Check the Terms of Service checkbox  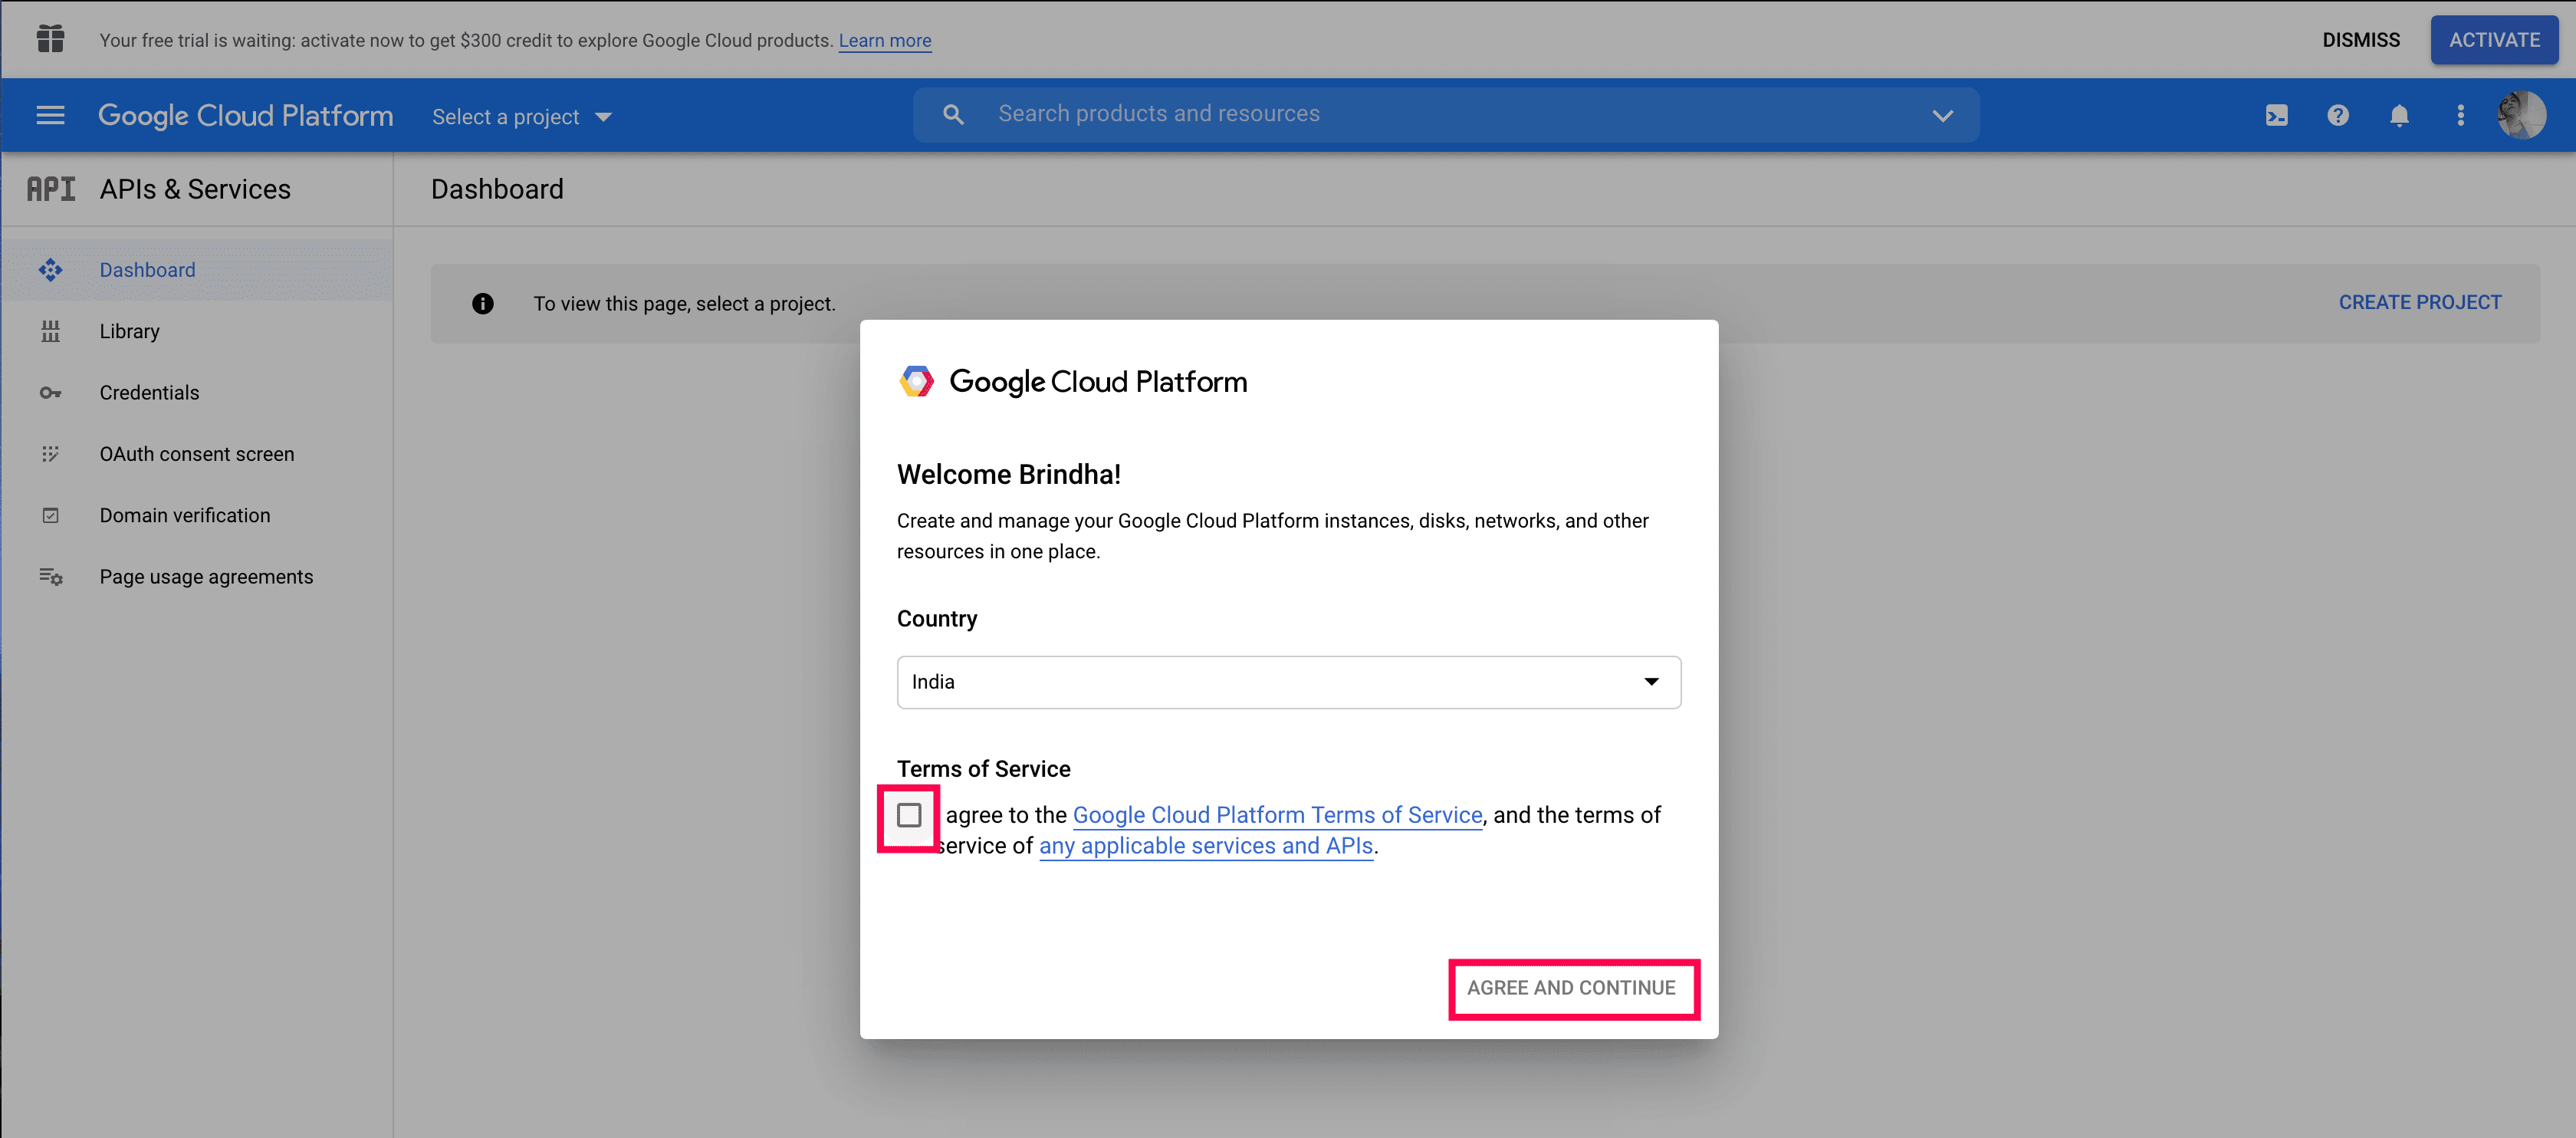tap(909, 815)
